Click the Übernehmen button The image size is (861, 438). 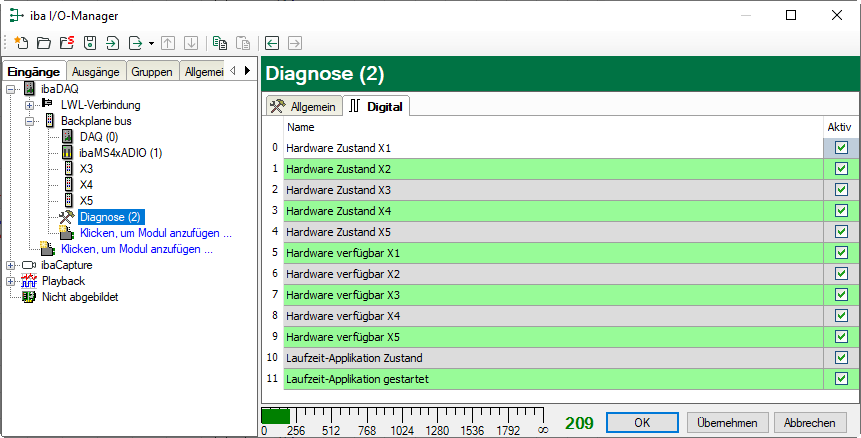pos(727,423)
